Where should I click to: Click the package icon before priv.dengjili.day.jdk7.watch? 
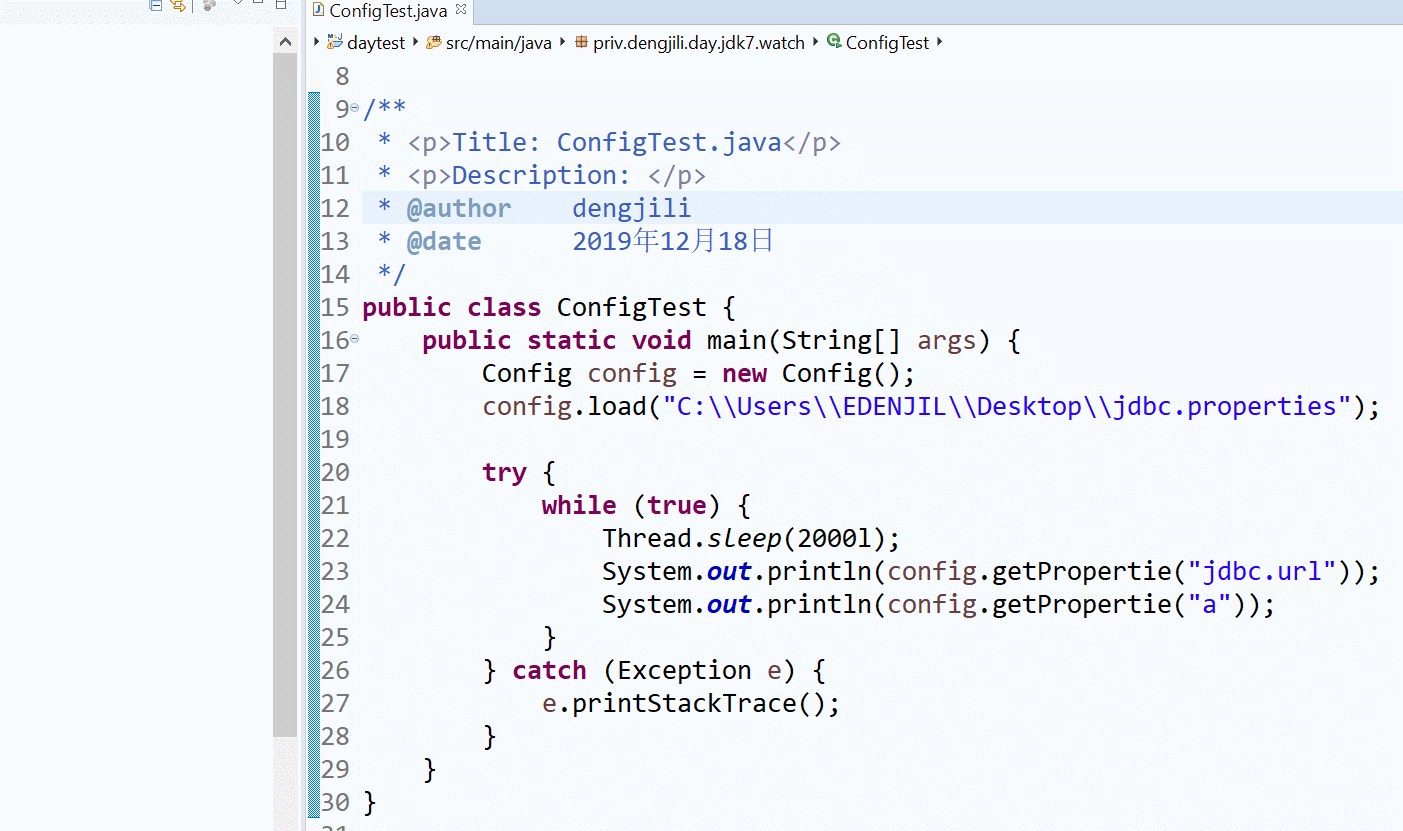coord(581,43)
